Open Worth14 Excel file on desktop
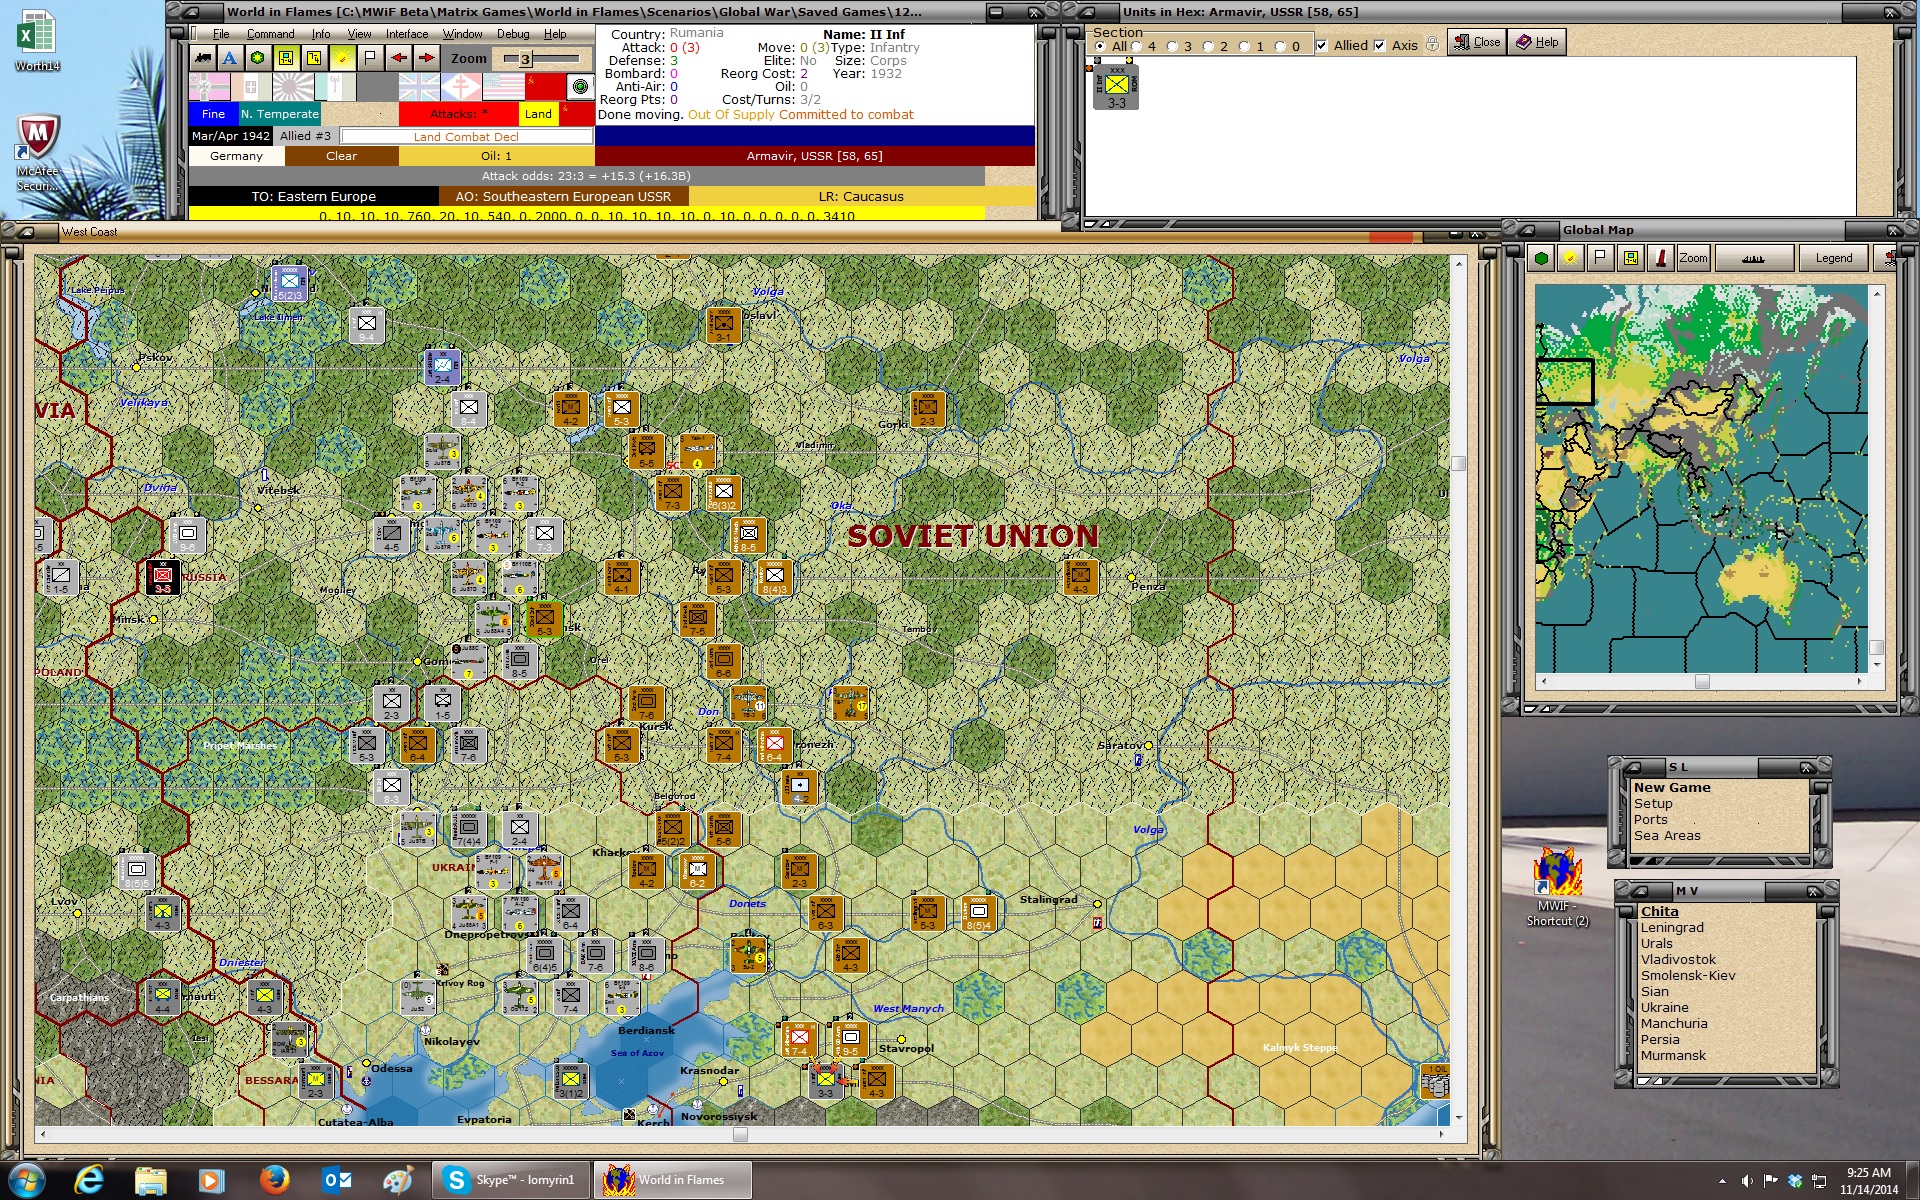 37,41
